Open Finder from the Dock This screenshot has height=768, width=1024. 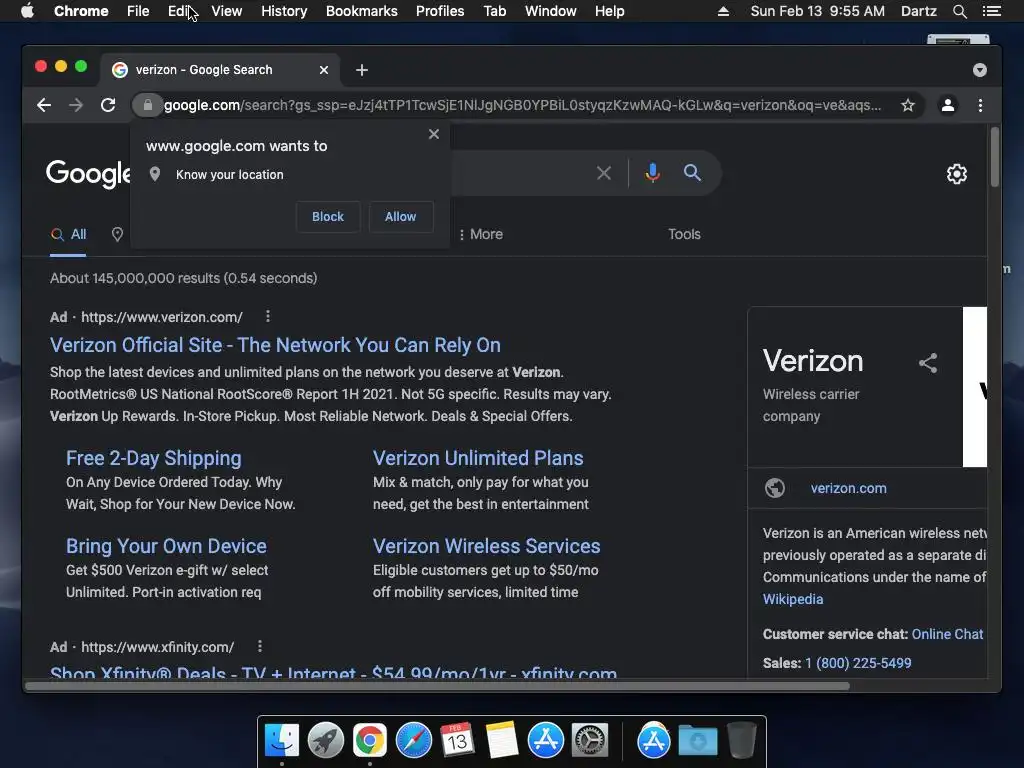point(282,741)
